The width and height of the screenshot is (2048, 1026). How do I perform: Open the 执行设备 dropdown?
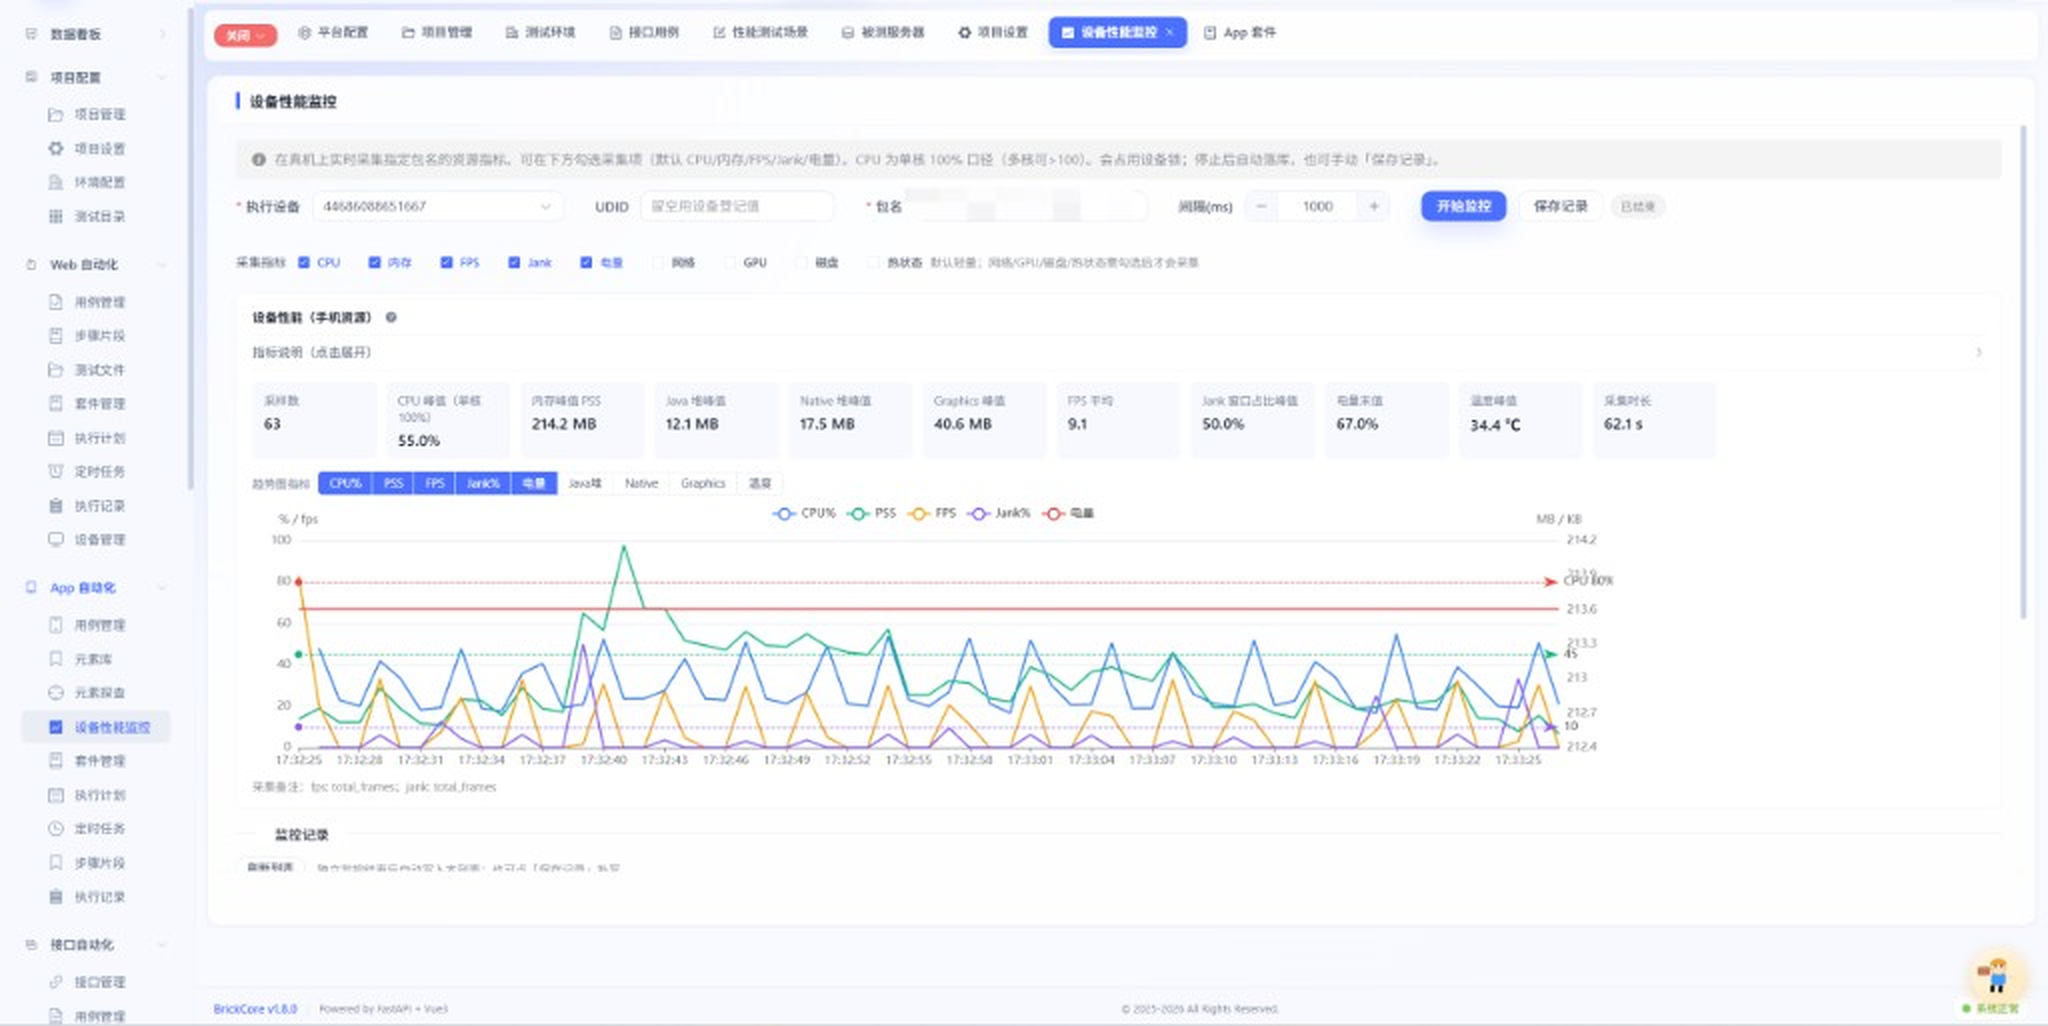[438, 207]
